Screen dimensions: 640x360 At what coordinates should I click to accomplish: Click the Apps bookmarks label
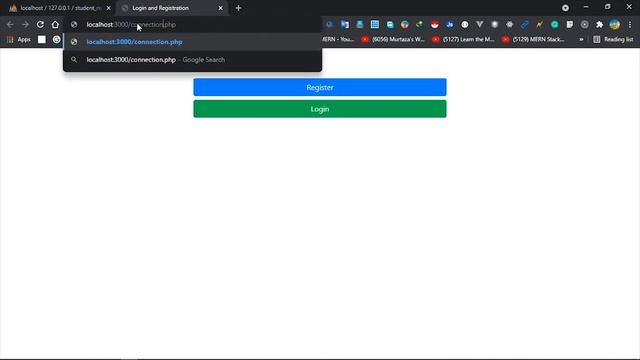pyautogui.click(x=24, y=40)
